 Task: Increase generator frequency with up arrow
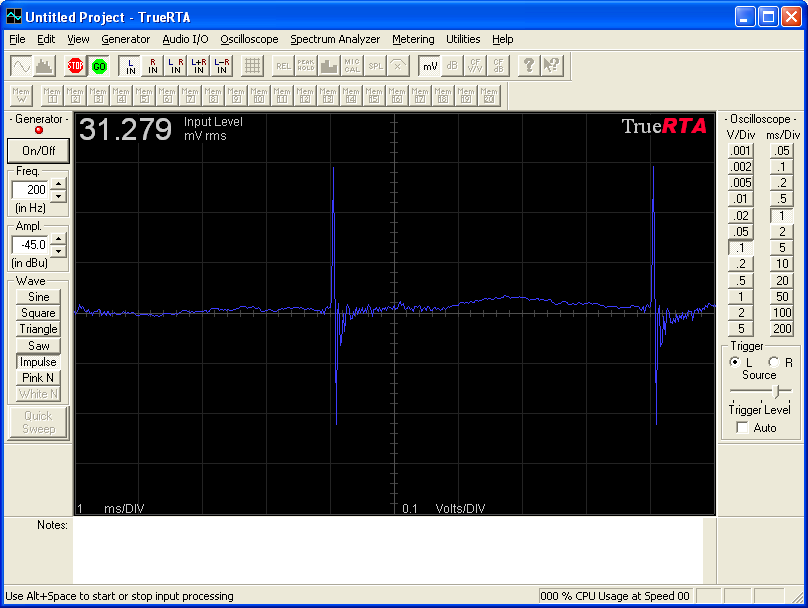[x=59, y=183]
